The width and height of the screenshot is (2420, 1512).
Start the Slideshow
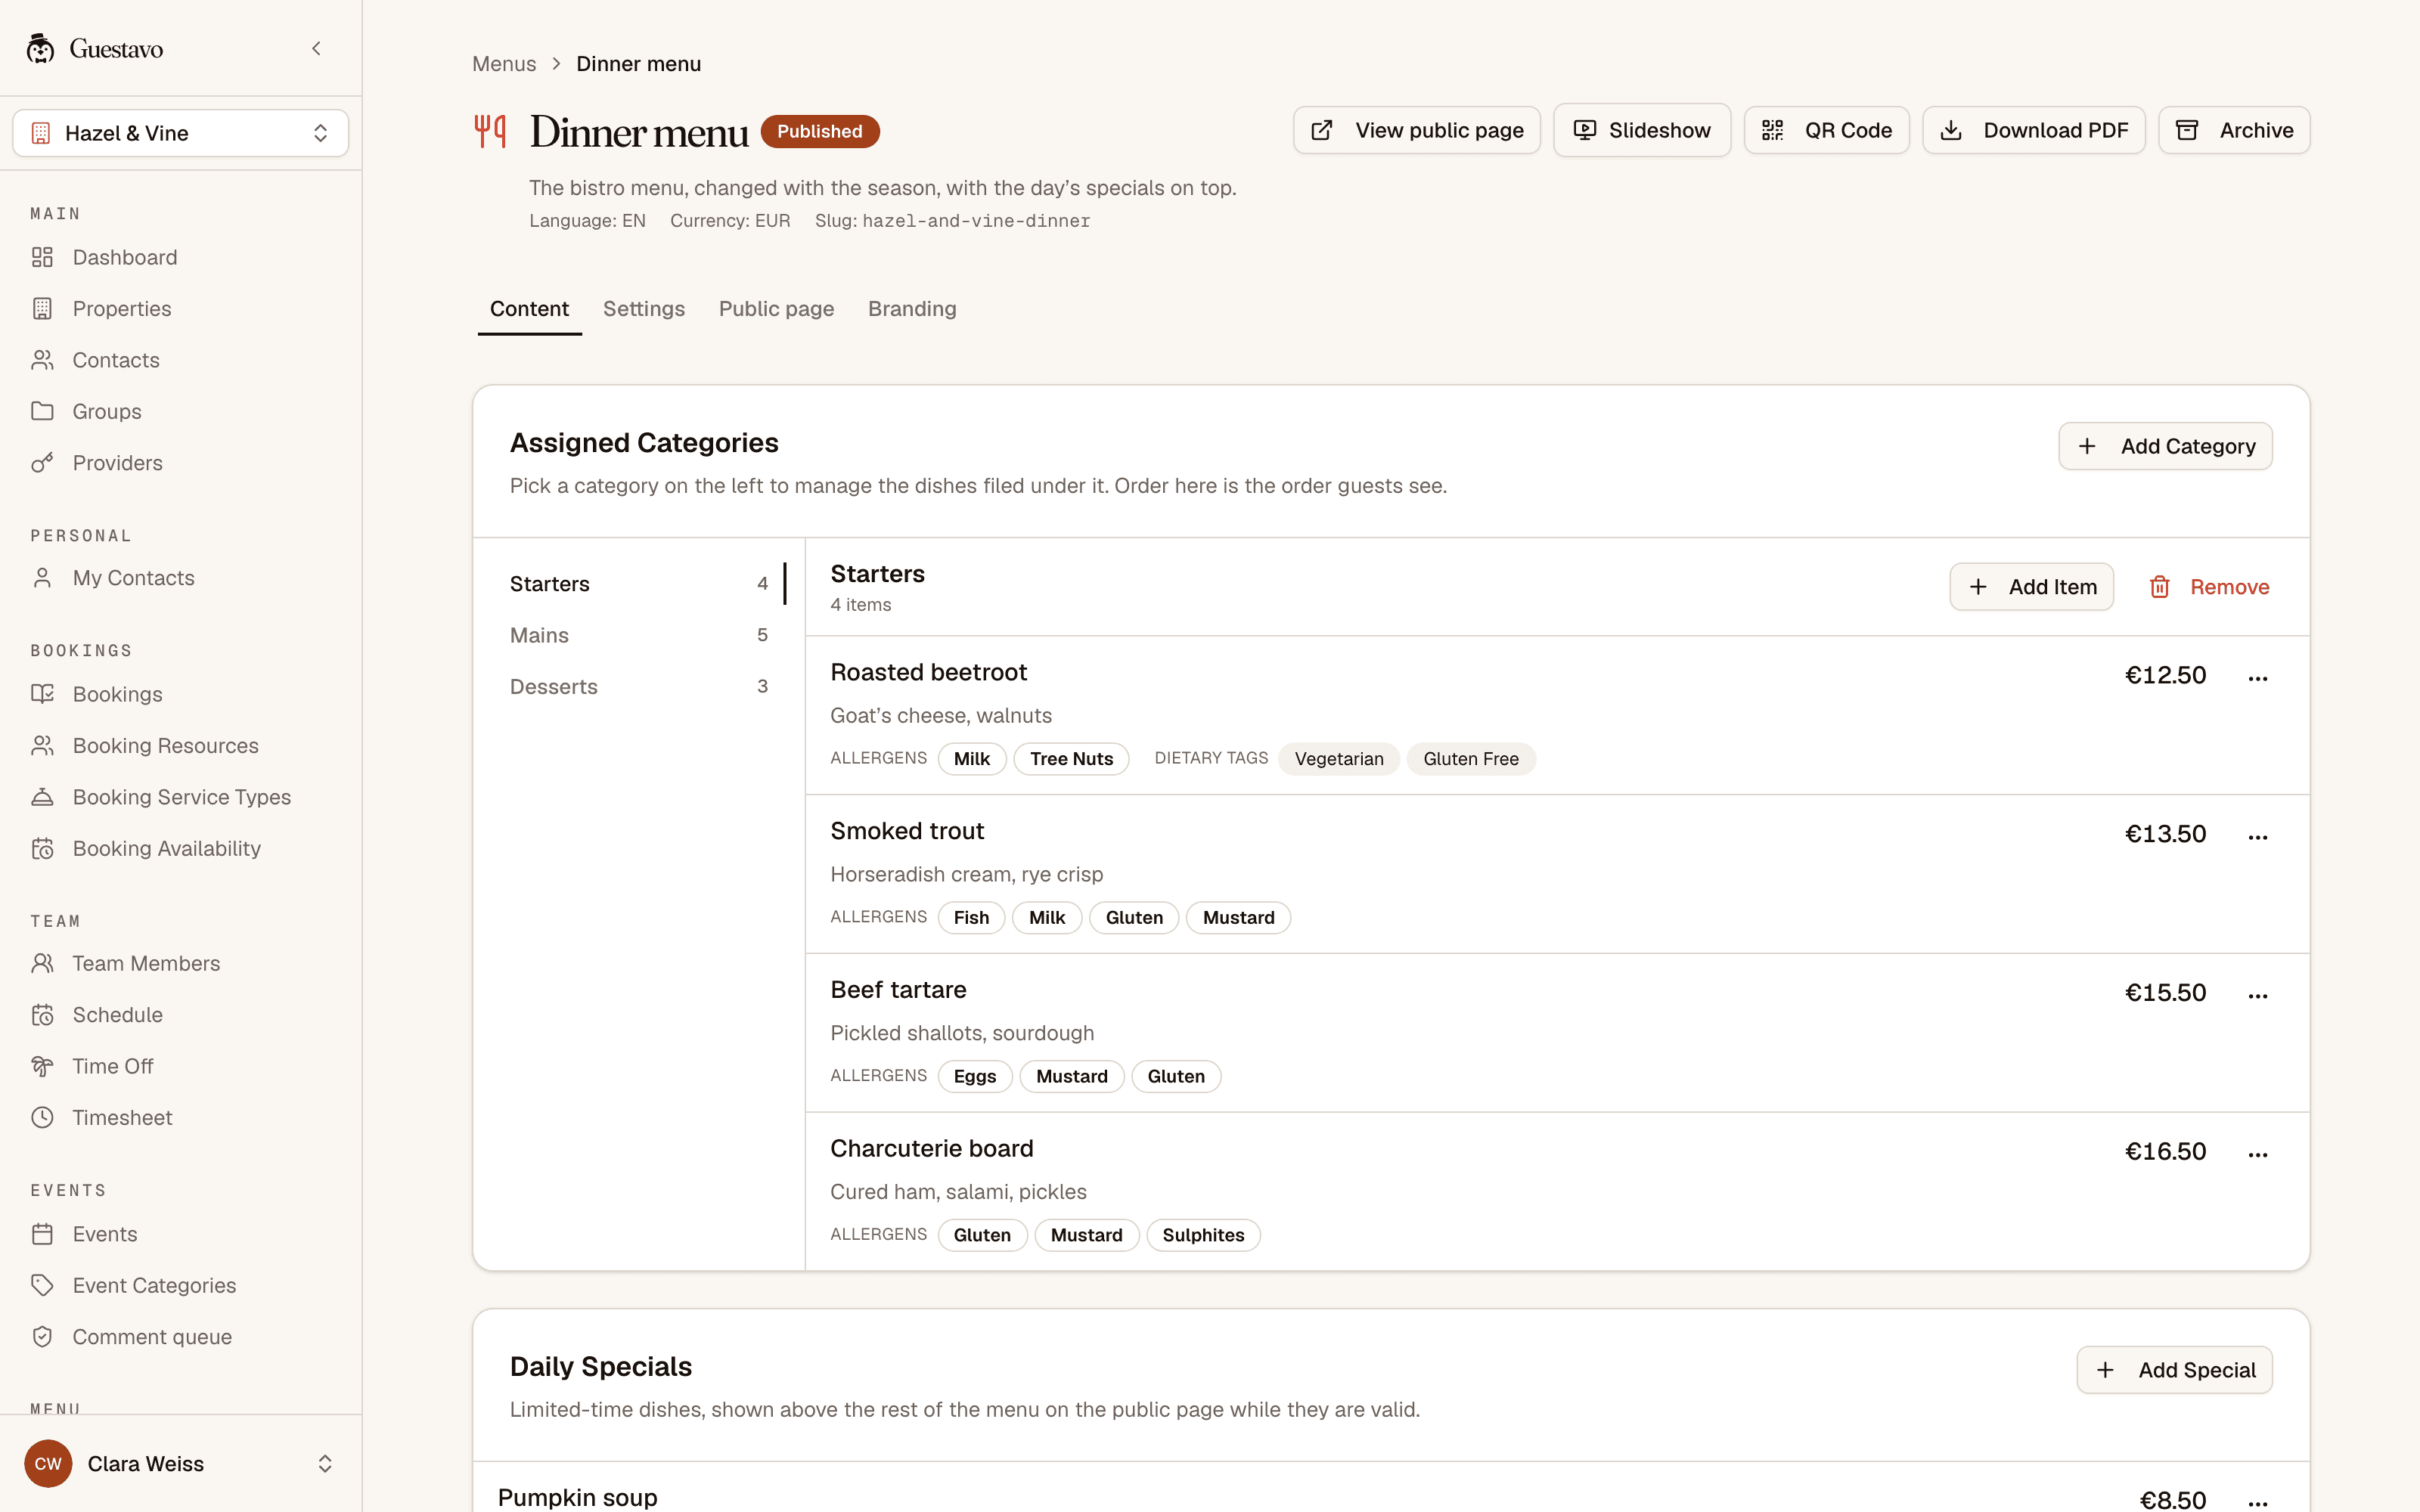pos(1642,130)
